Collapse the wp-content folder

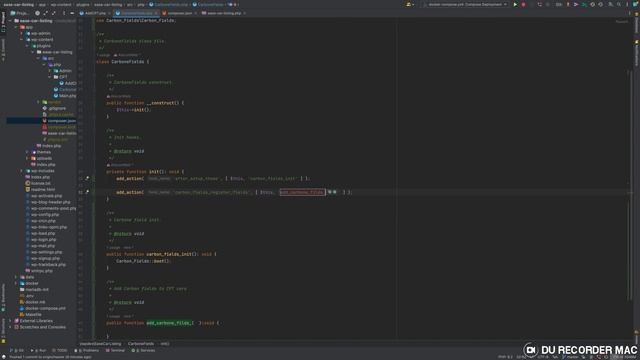[x=22, y=40]
